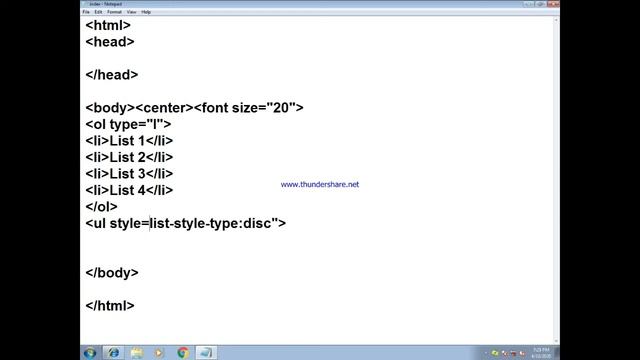Close the Notepad window
The image size is (640, 360).
553,4
